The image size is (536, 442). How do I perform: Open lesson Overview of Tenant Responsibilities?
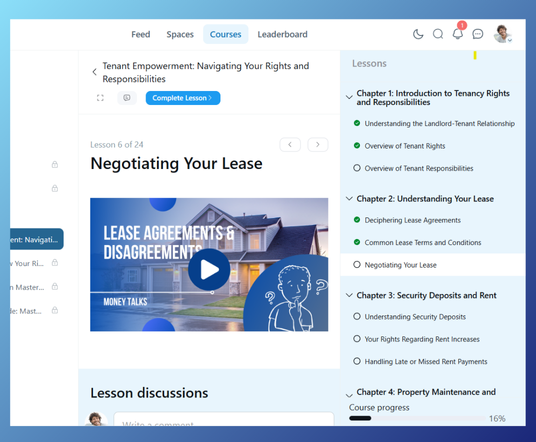point(419,168)
